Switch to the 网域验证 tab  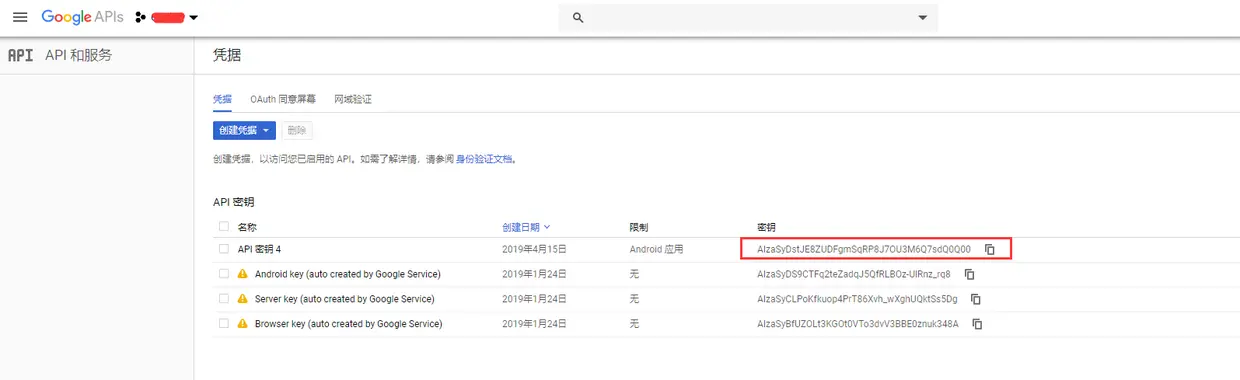(x=353, y=99)
